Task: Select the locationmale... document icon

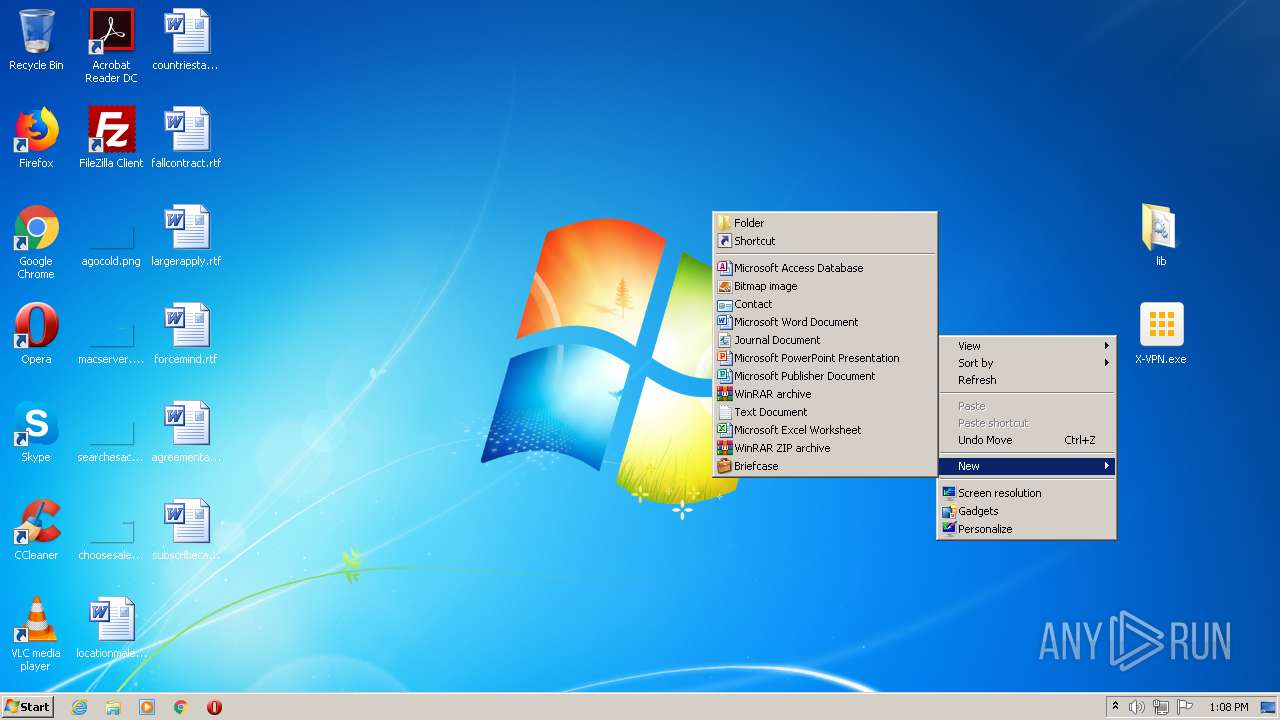Action: [111, 628]
